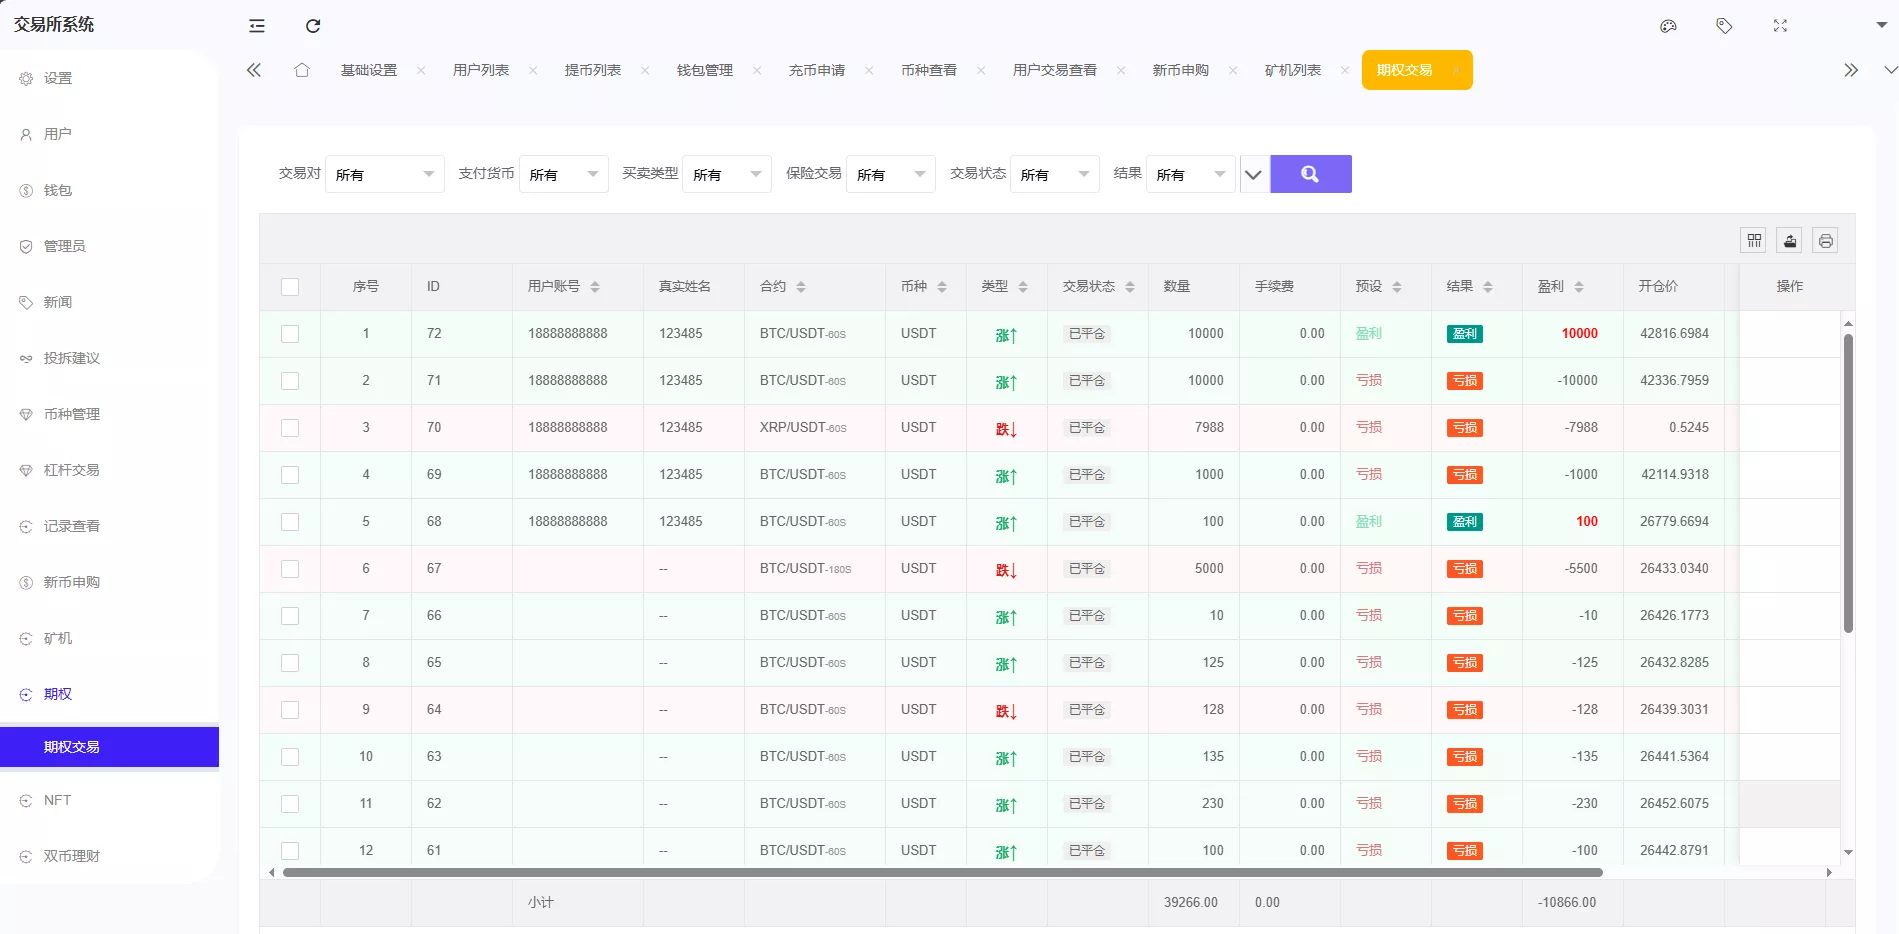1899x934 pixels.
Task: Open the 交易对 dropdown
Action: tap(385, 174)
